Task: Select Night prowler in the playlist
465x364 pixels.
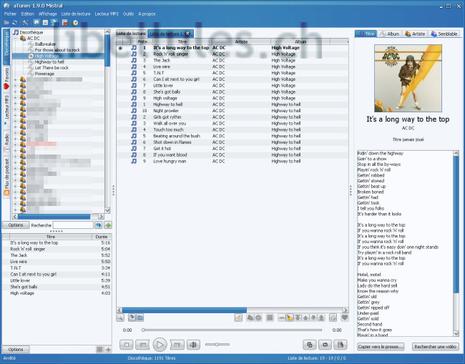Action: click(x=232, y=111)
